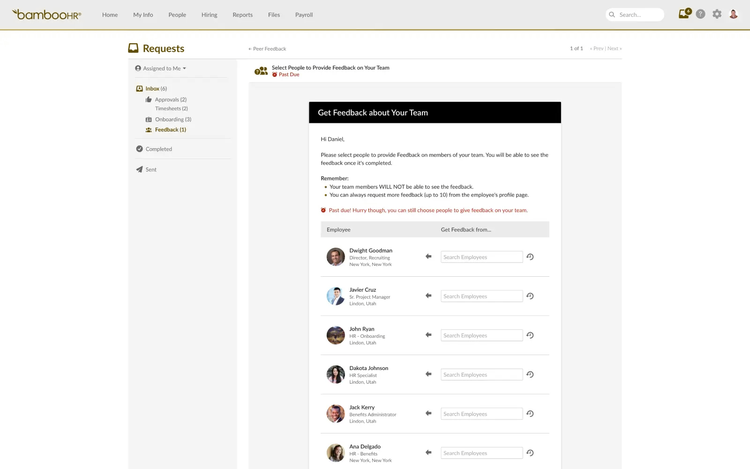Click the name 'Javier Cruz'
Viewport: 750px width, 469px height.
[x=363, y=289]
